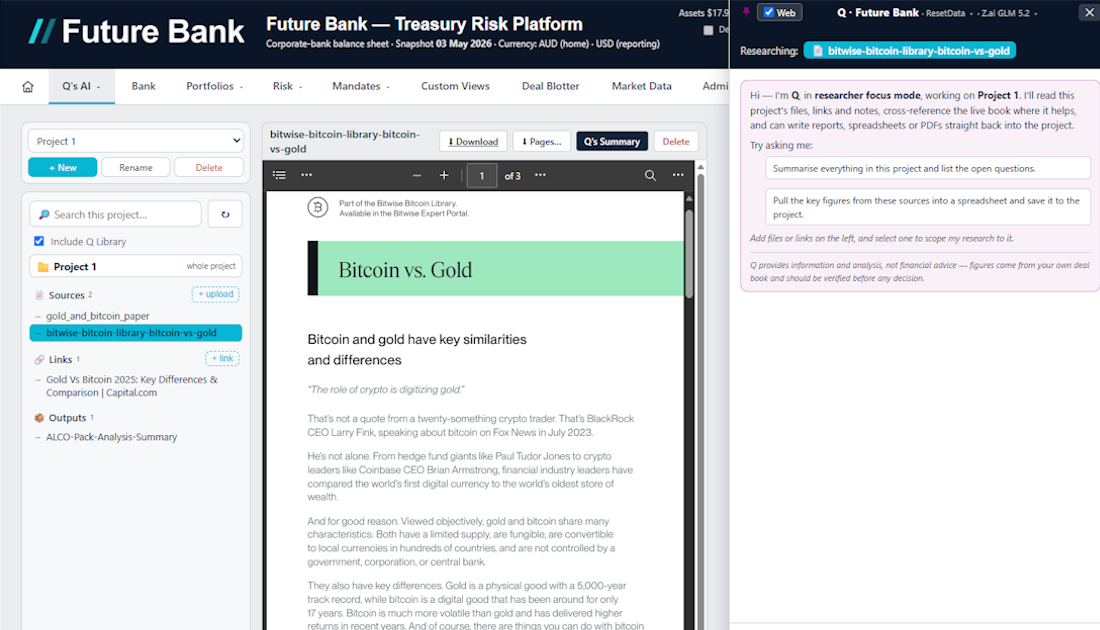This screenshot has height=630, width=1100.
Task: Open the Market Data tab
Action: pyautogui.click(x=641, y=86)
